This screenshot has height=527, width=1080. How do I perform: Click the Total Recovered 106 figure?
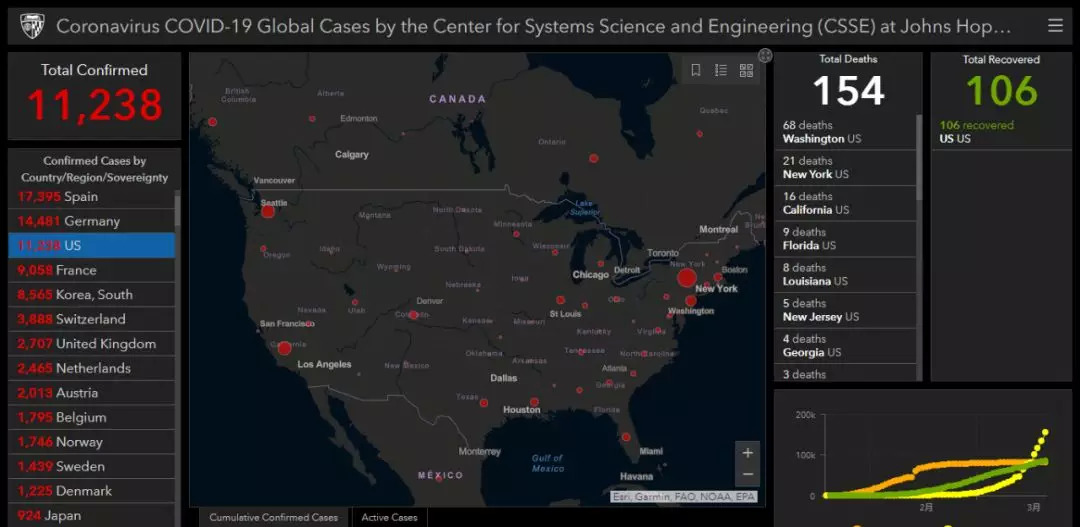tap(1001, 90)
